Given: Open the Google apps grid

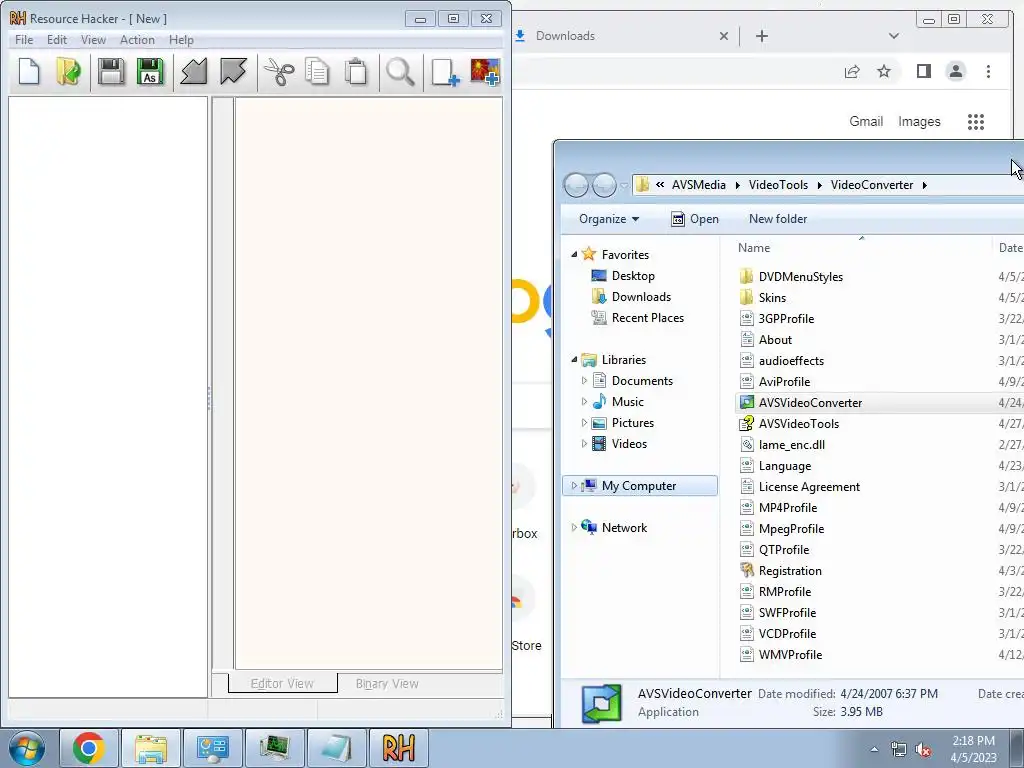Looking at the screenshot, I should coord(976,121).
